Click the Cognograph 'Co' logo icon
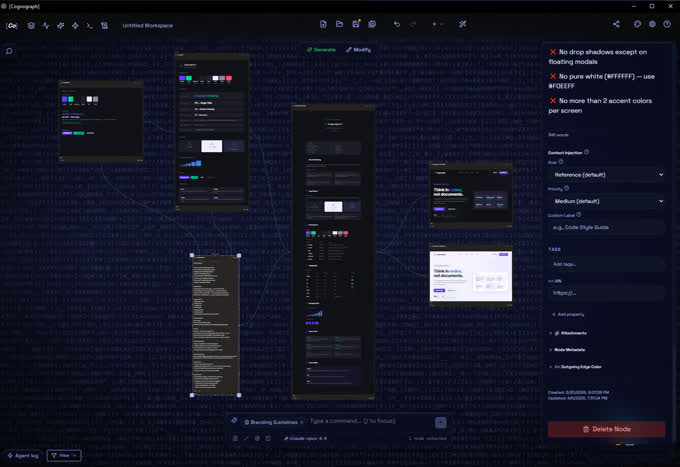Screen dimensions: 680x467 12,26
